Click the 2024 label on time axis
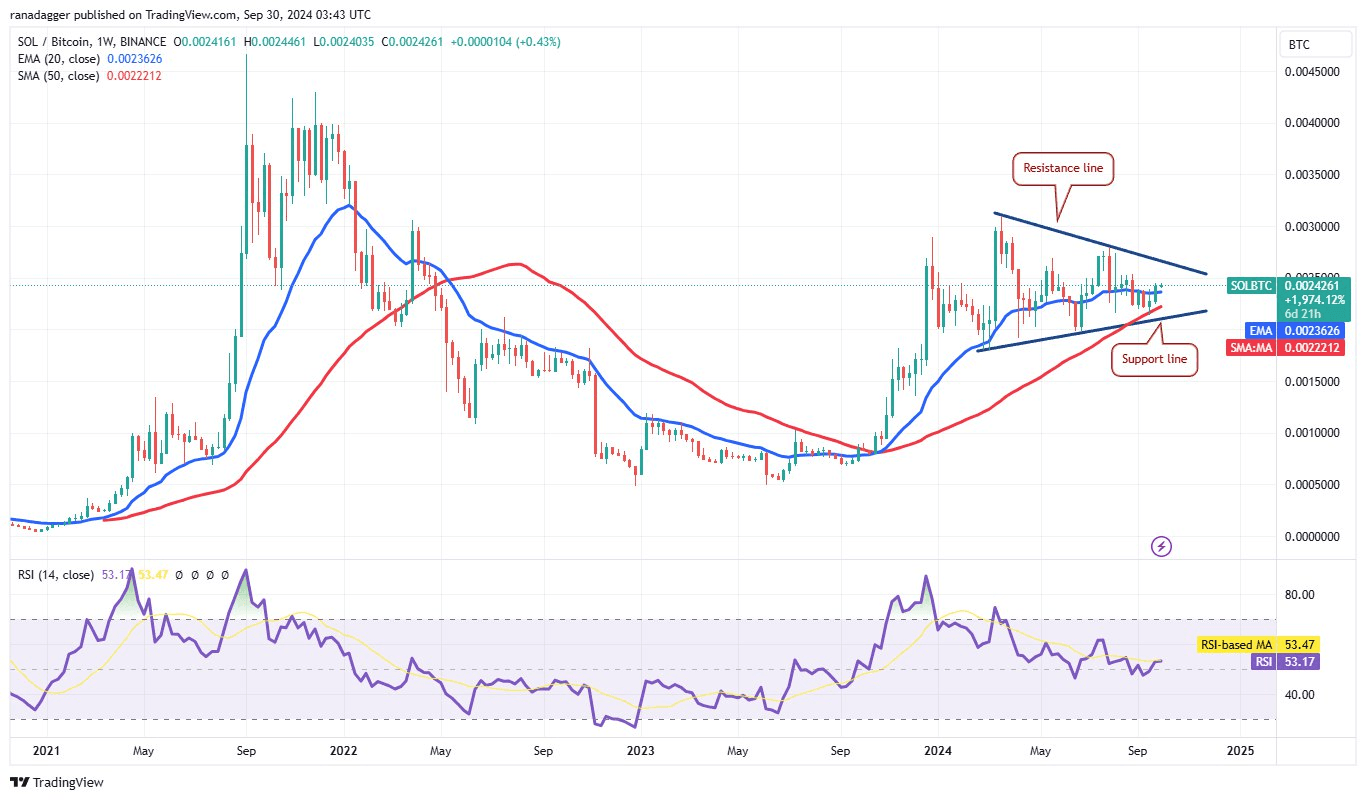Screen dimensions: 1366x800 pos(938,750)
